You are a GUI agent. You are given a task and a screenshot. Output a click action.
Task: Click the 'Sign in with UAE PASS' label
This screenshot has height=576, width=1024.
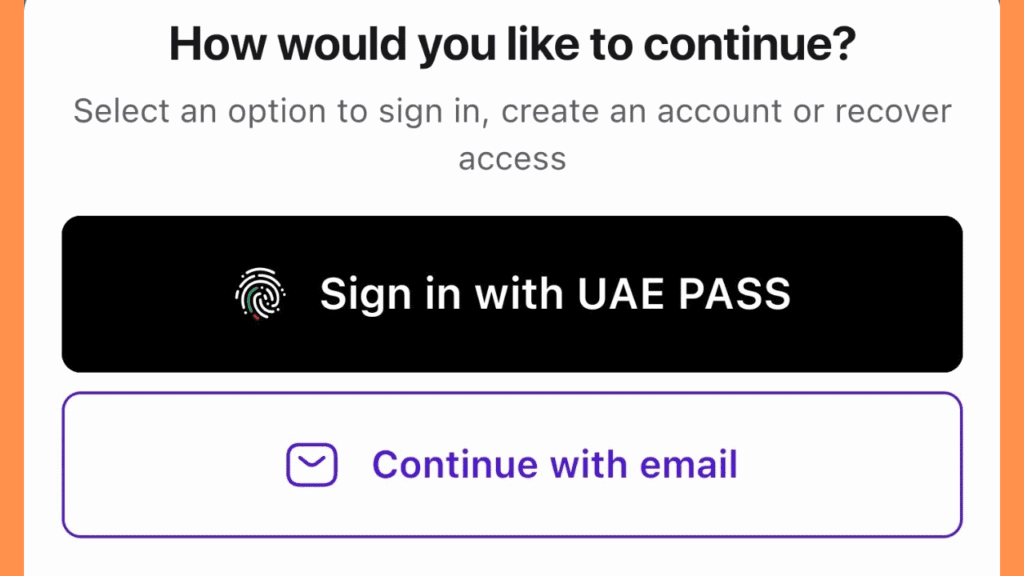tap(554, 293)
